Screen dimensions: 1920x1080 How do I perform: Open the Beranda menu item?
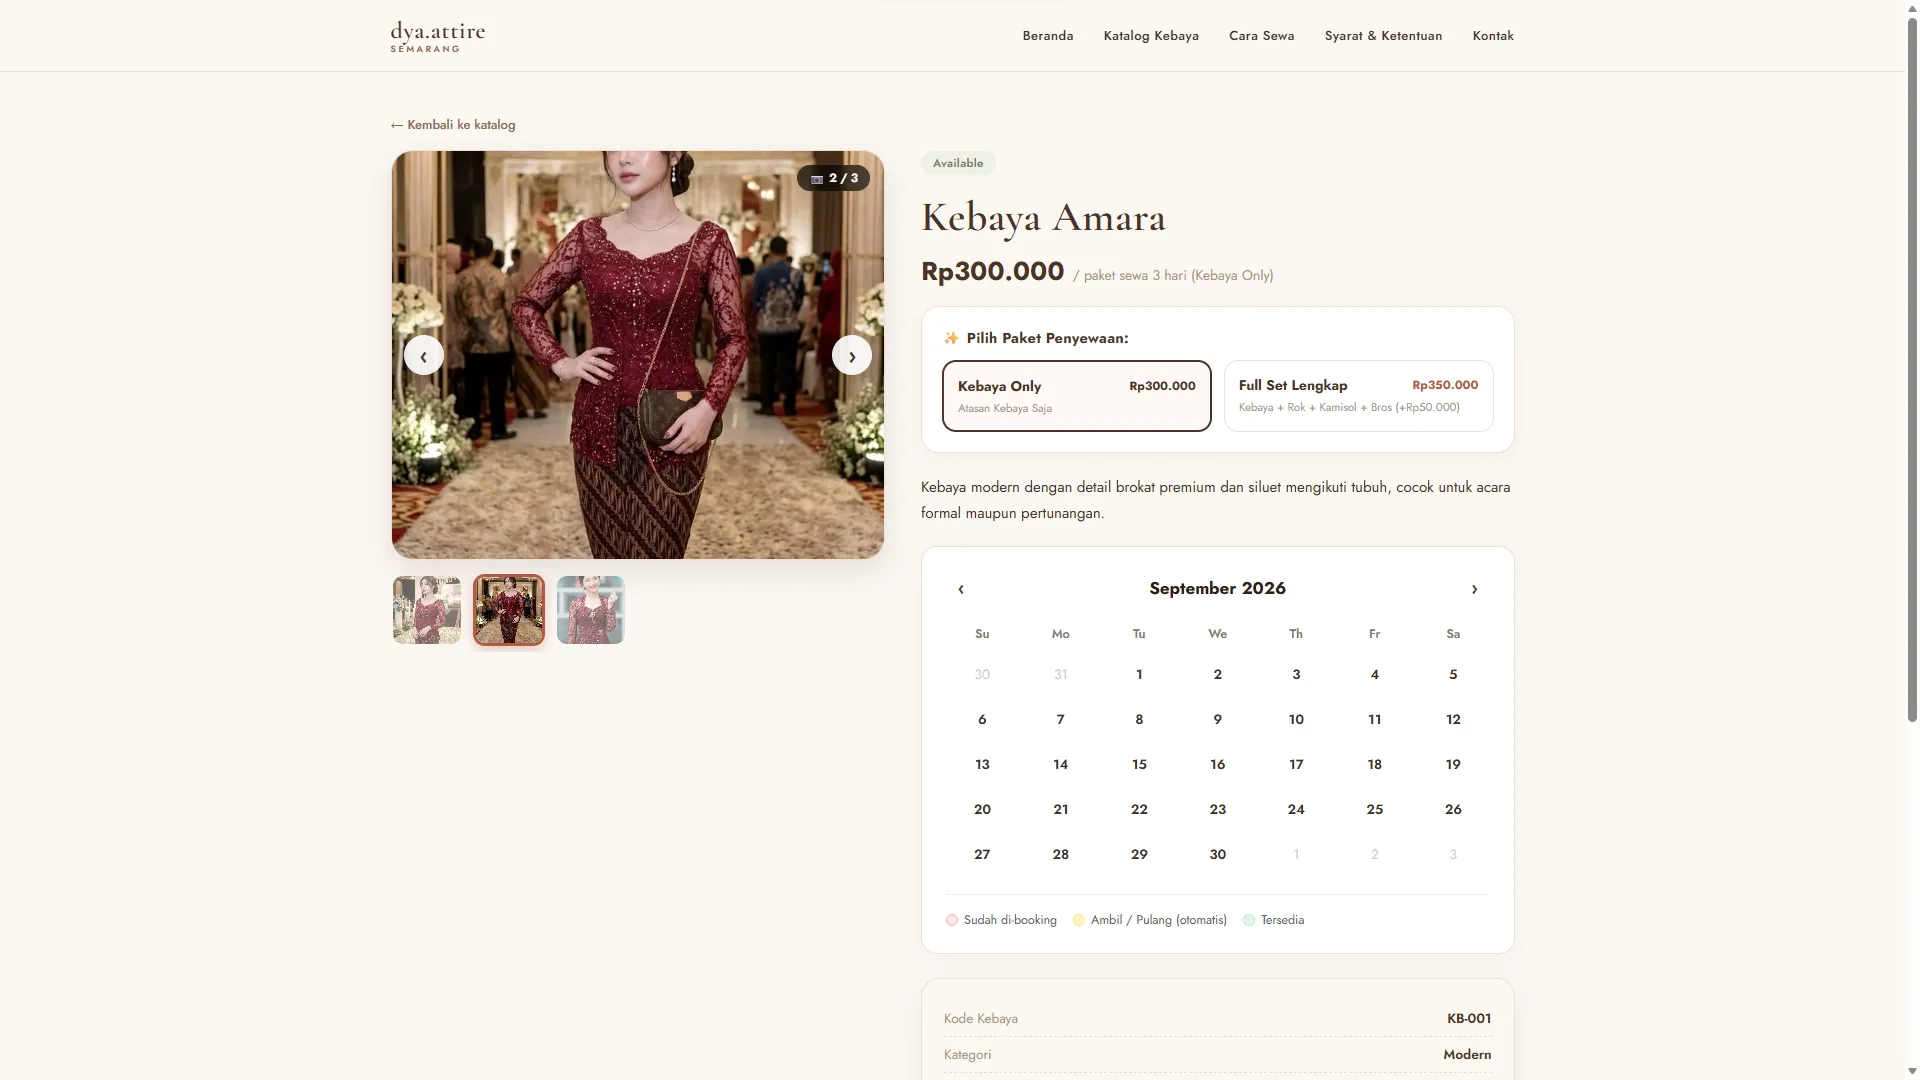(1048, 36)
